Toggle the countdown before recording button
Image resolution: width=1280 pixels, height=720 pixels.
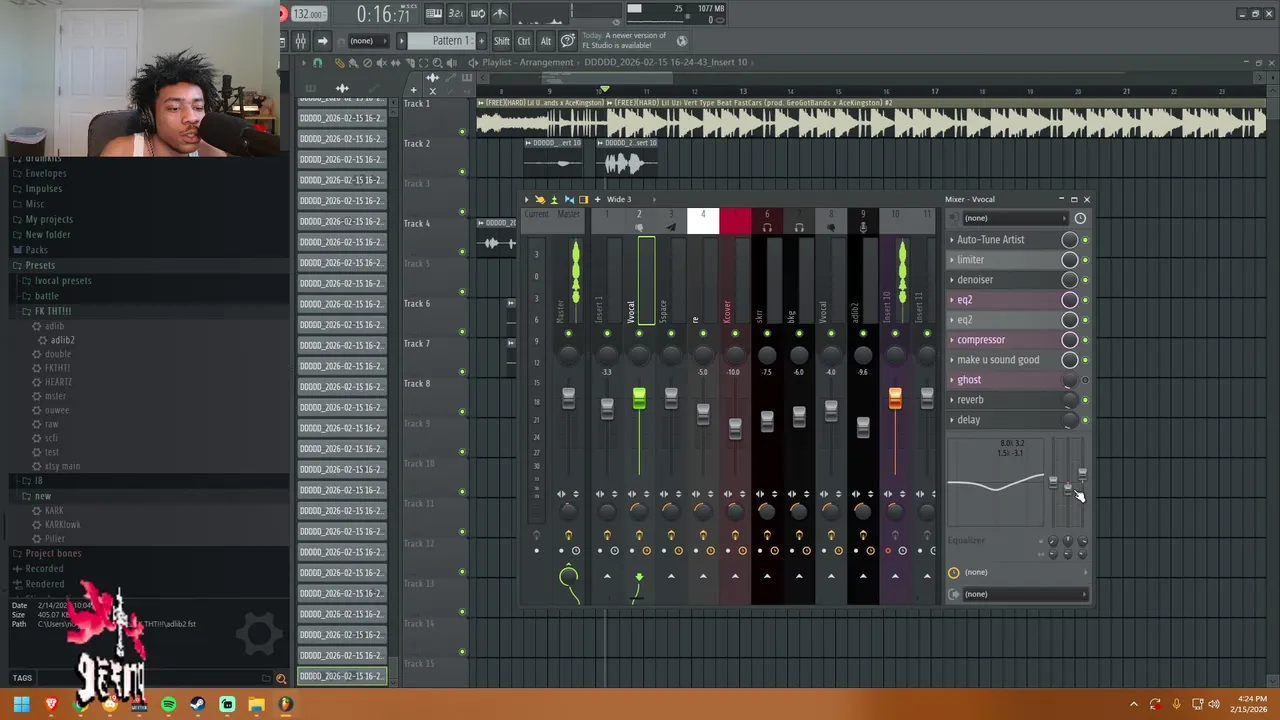[455, 13]
